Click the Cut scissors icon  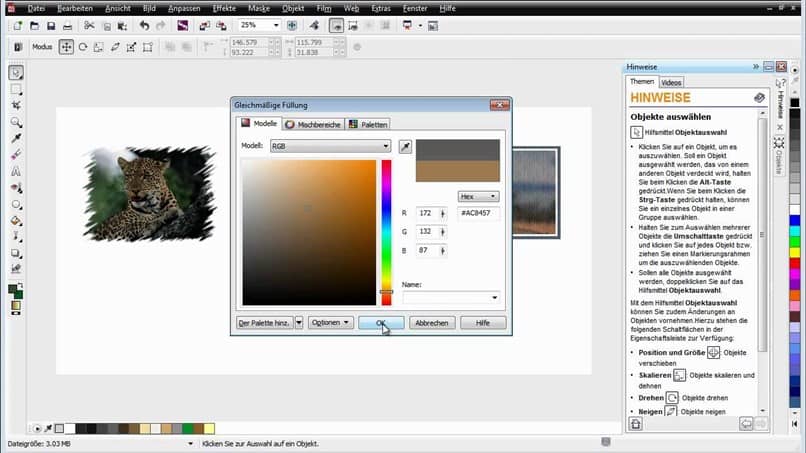[90, 25]
